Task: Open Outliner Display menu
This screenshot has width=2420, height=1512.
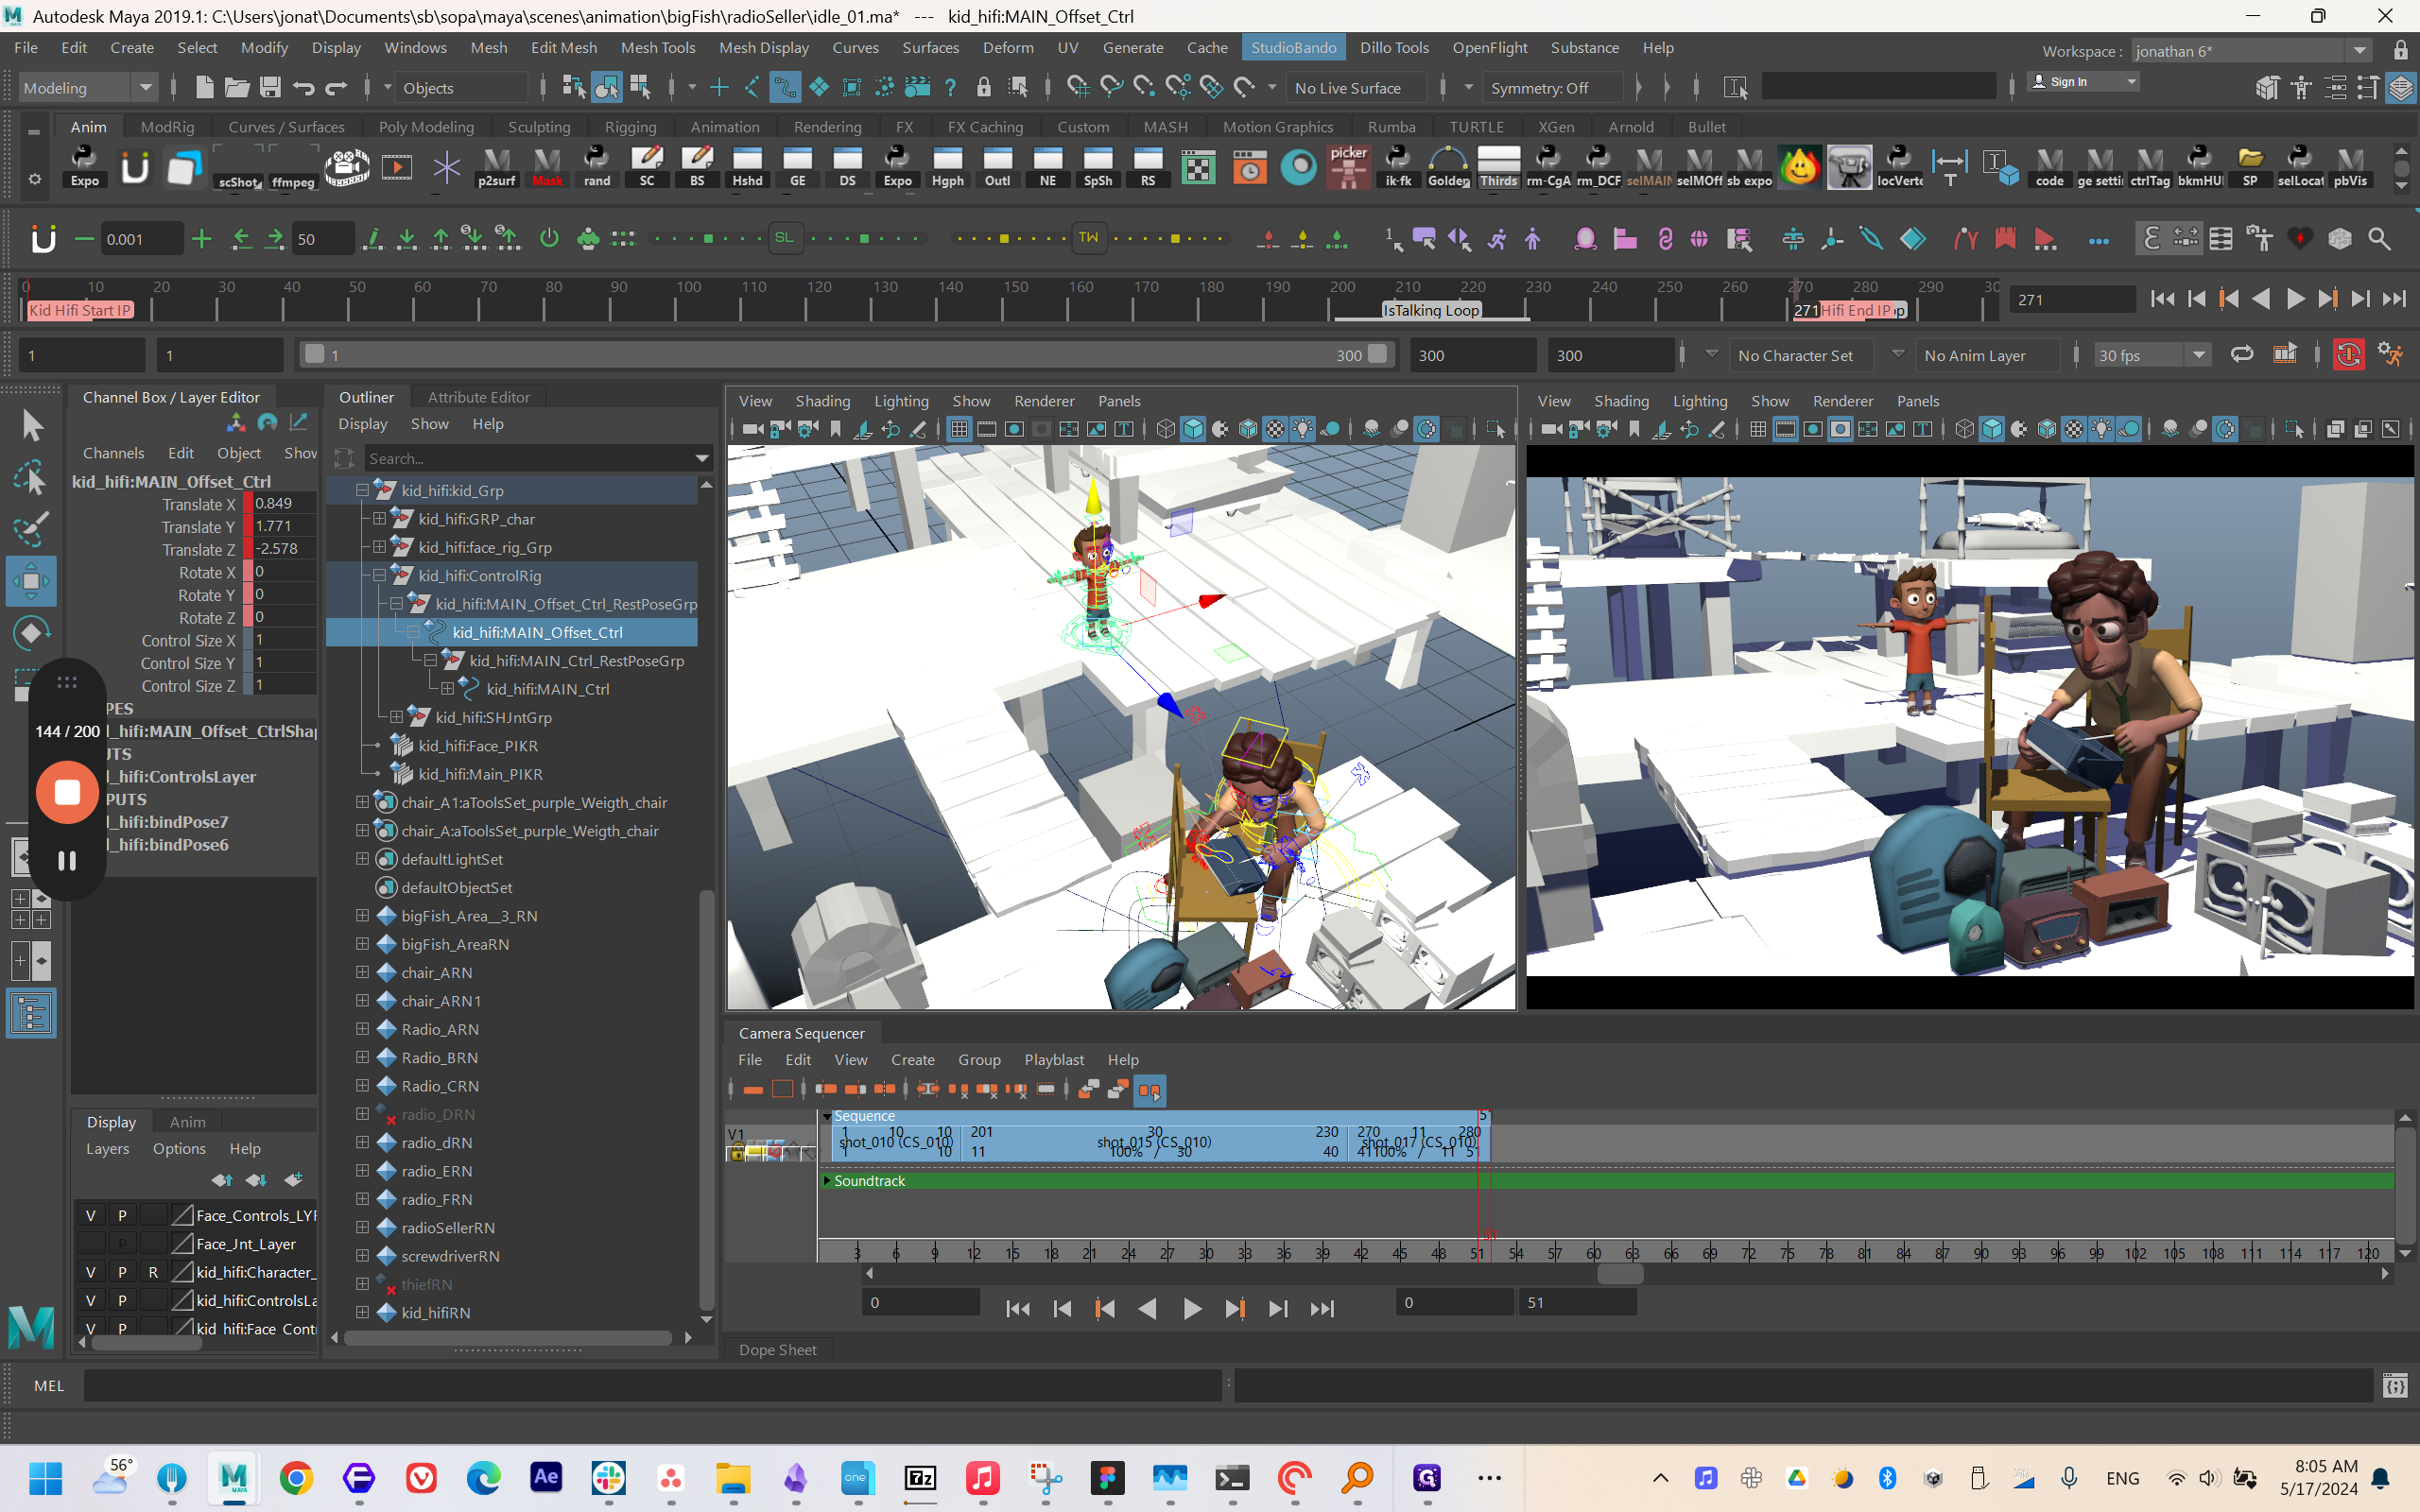Action: pyautogui.click(x=363, y=424)
